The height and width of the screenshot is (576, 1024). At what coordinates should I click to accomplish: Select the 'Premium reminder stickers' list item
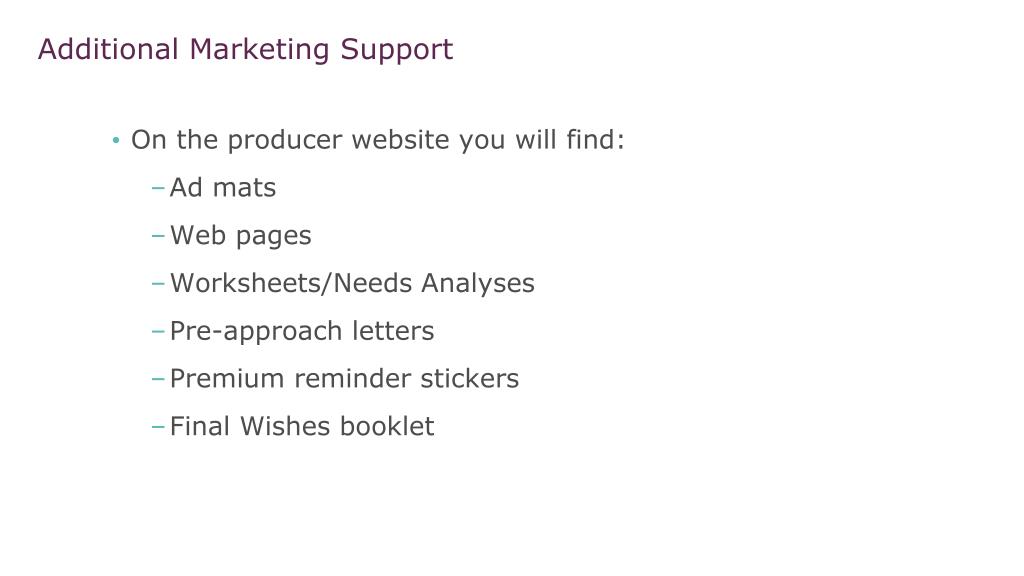point(344,379)
